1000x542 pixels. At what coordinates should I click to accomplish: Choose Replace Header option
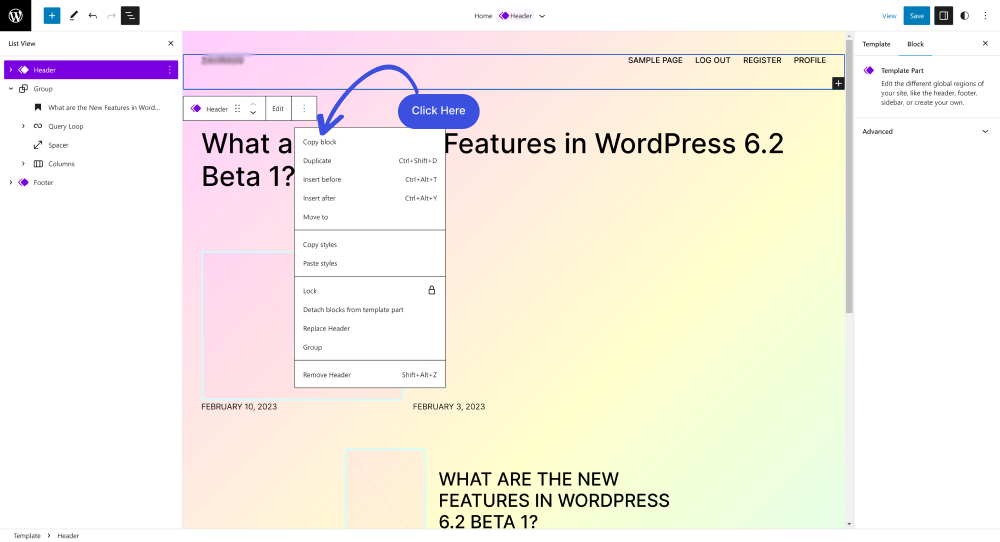pos(370,328)
